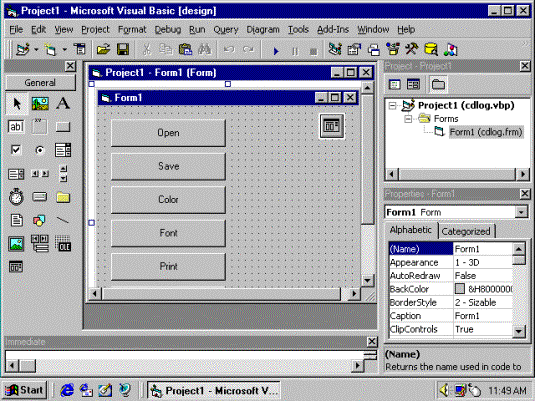Image resolution: width=535 pixels, height=401 pixels.
Task: Open the Diagram menu
Action: pyautogui.click(x=263, y=30)
